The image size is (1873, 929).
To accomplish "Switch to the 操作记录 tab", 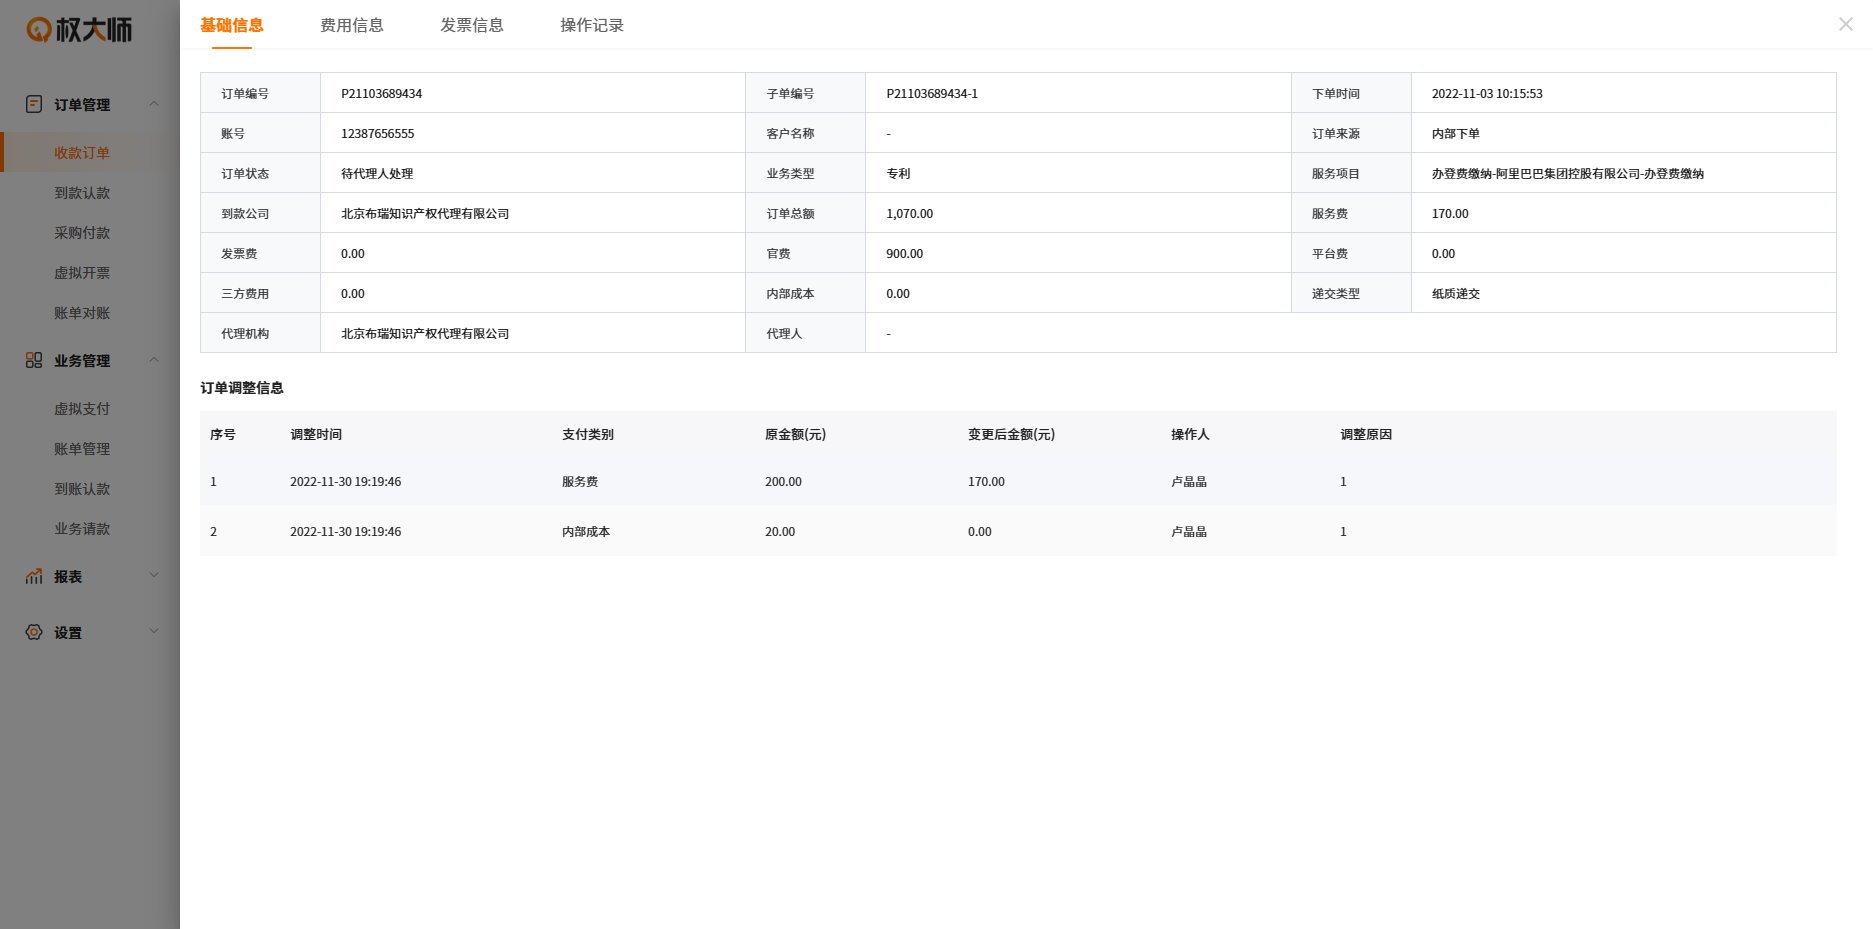I will (x=591, y=25).
